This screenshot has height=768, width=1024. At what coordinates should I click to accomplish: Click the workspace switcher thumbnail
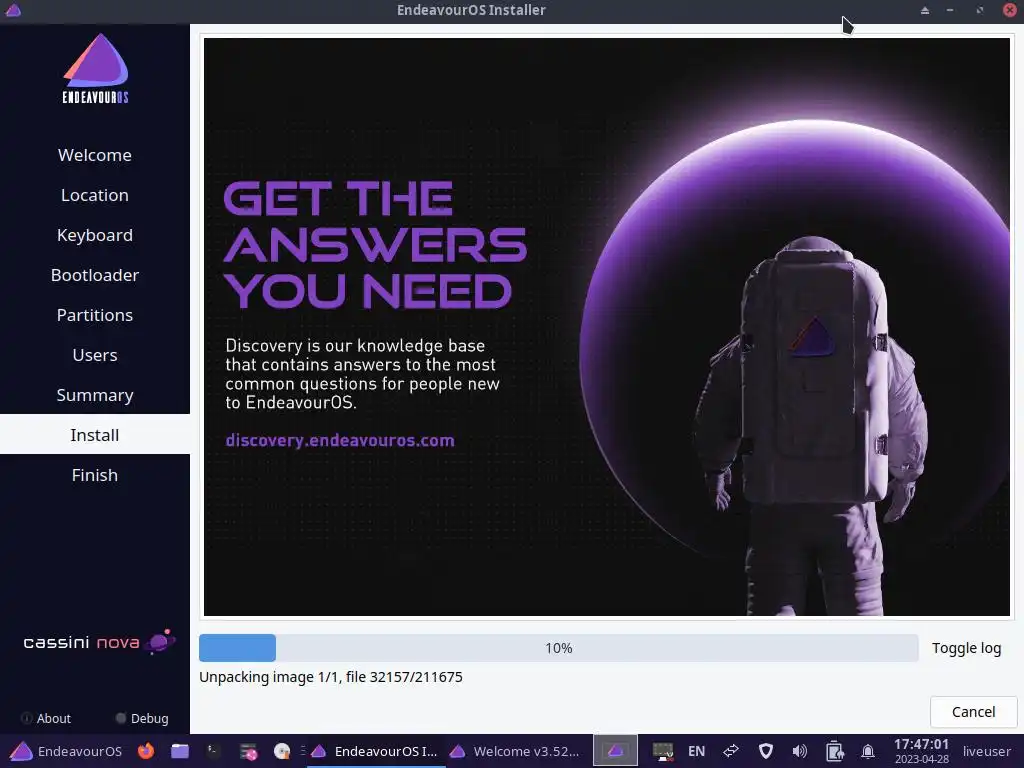point(615,751)
